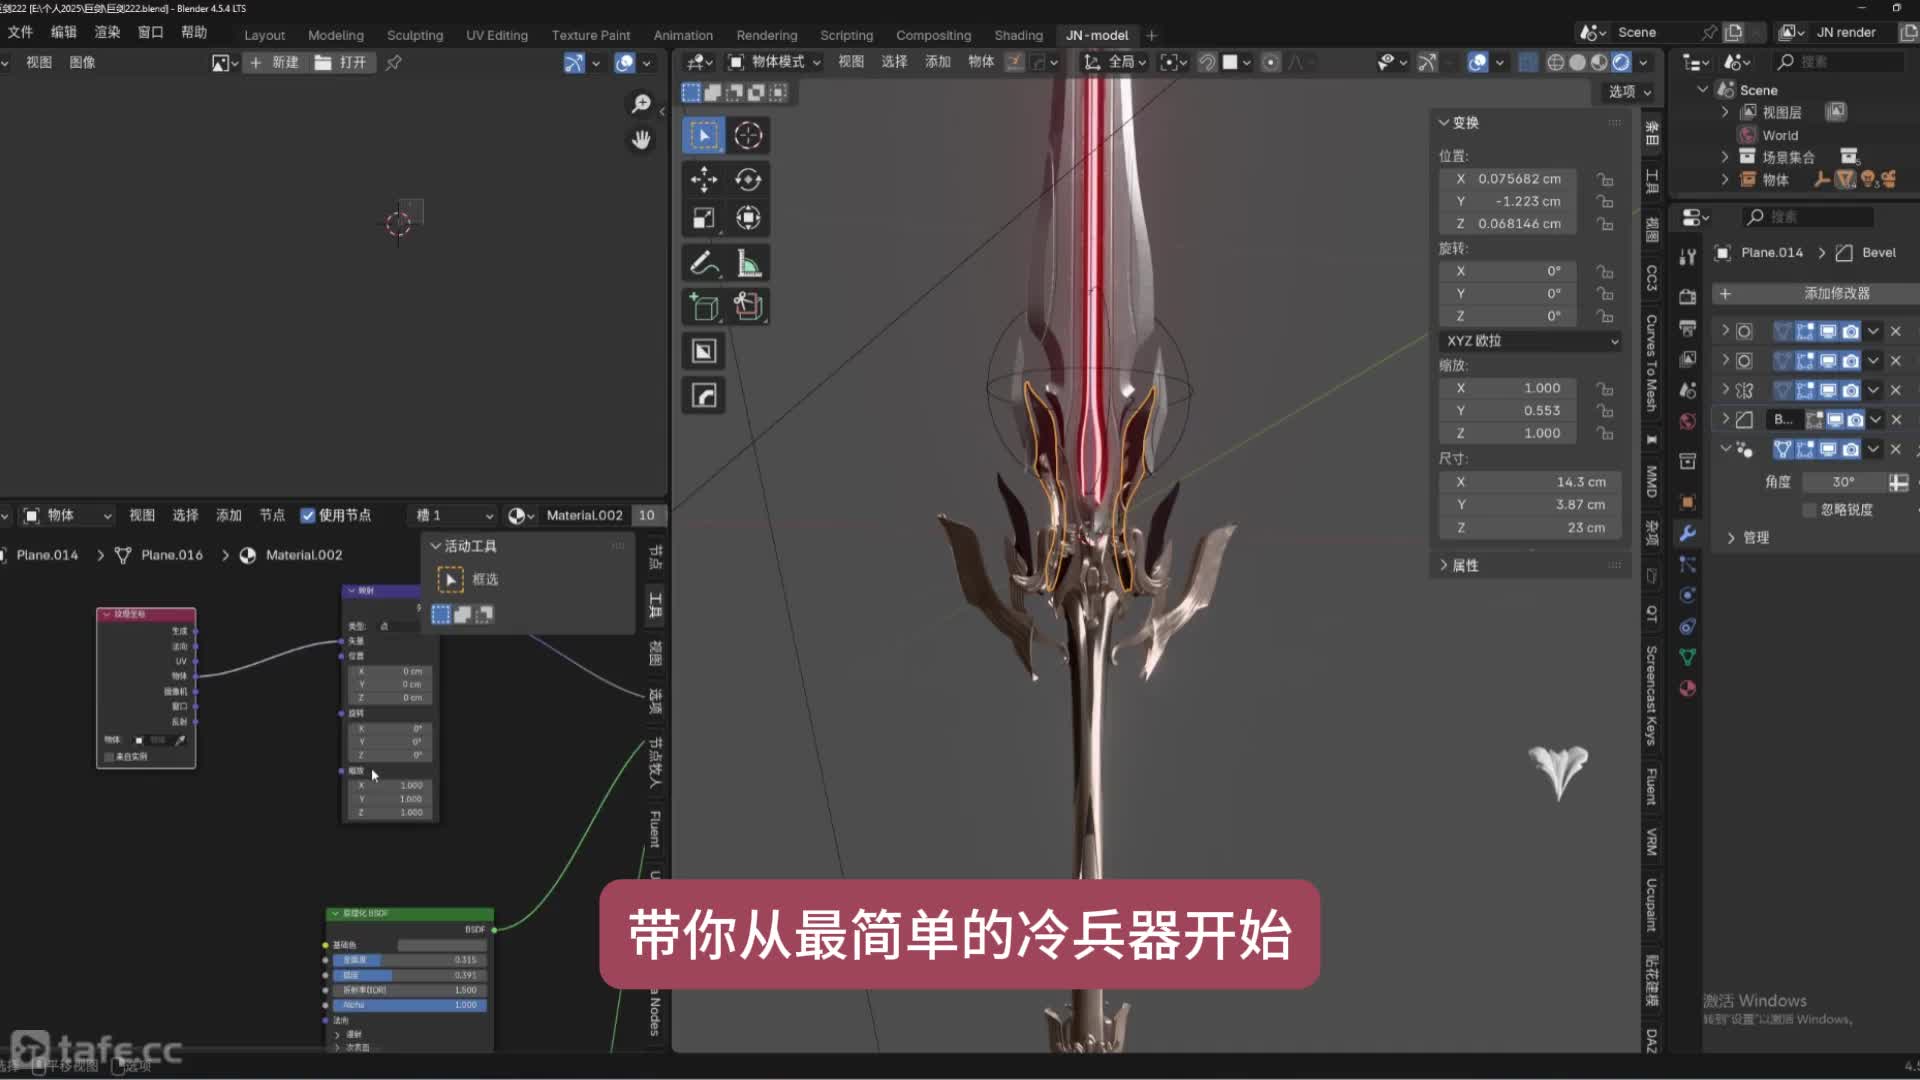
Task: Toggle the X location lock icon
Action: [1605, 179]
